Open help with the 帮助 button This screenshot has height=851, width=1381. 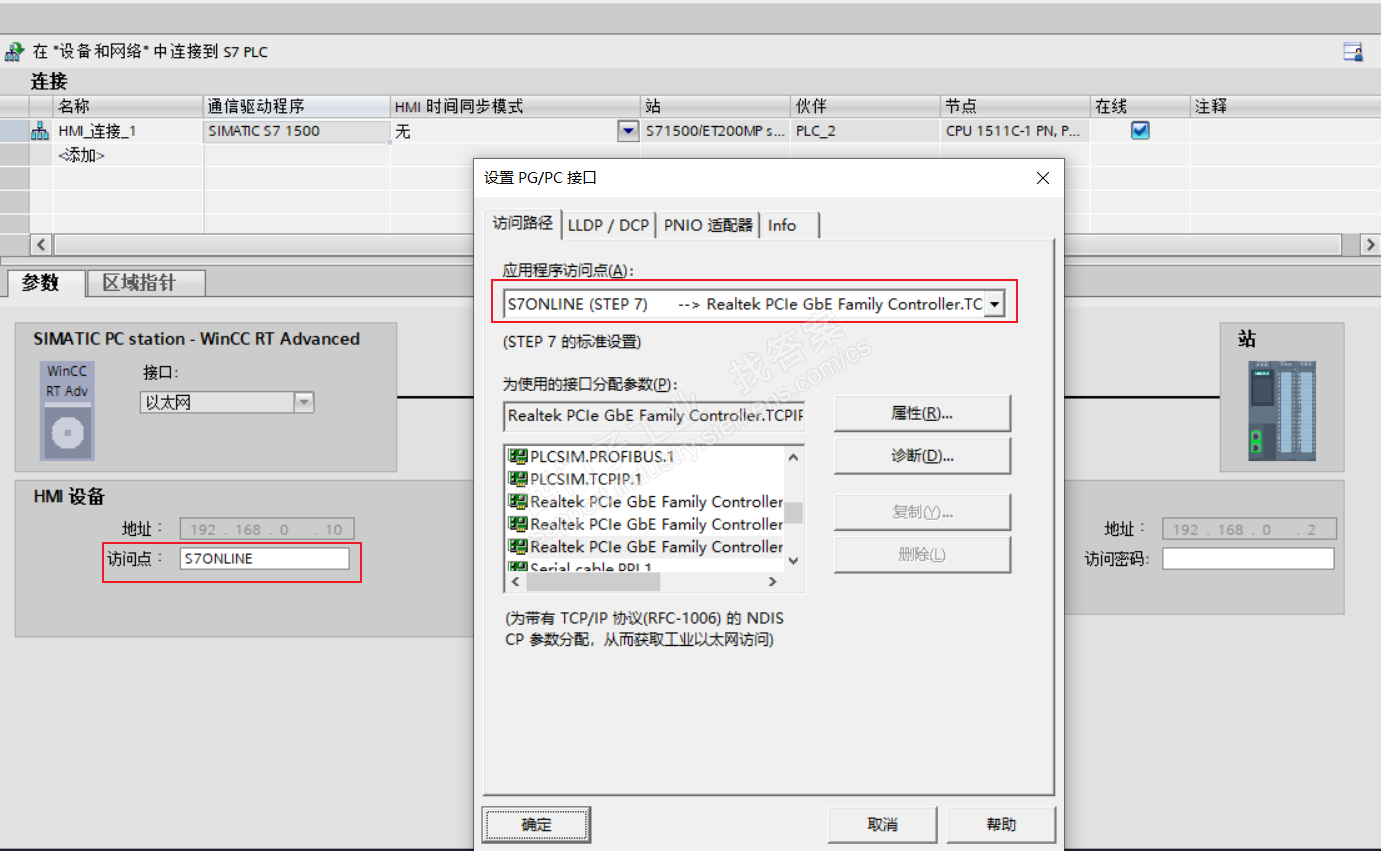tap(1001, 825)
